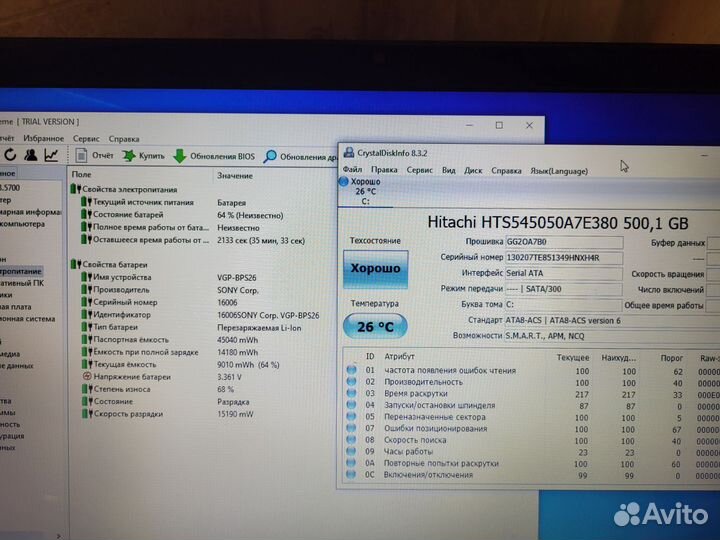The width and height of the screenshot is (720, 540).
Task: Click the Стандарт ATA8-ACS field
Action: point(611,321)
